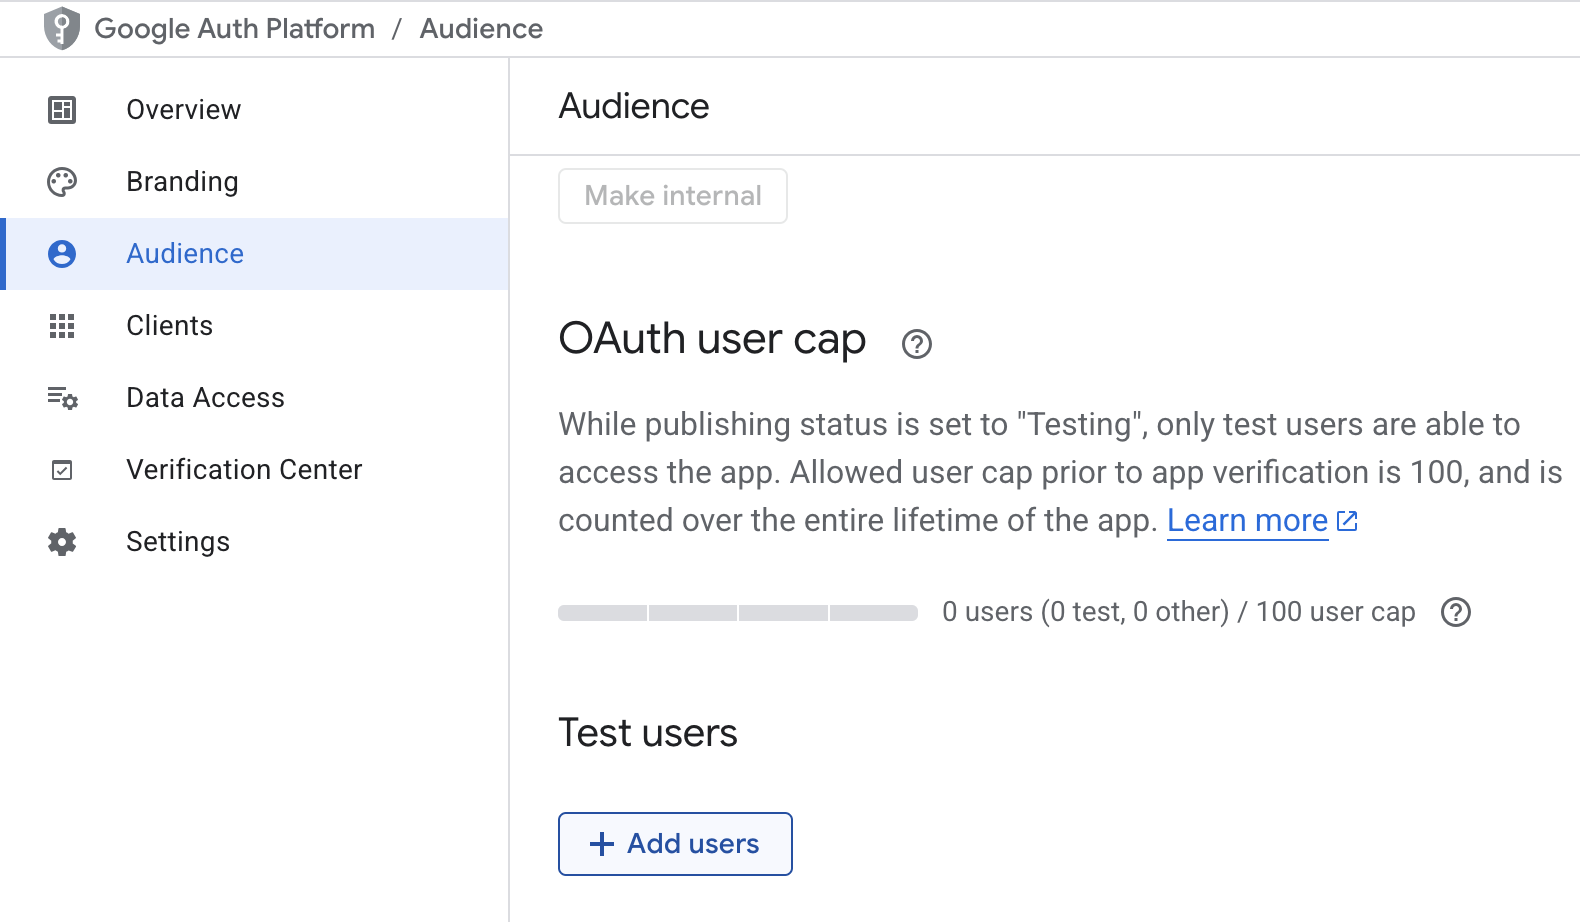
Task: Click the Test users heading
Action: (648, 733)
